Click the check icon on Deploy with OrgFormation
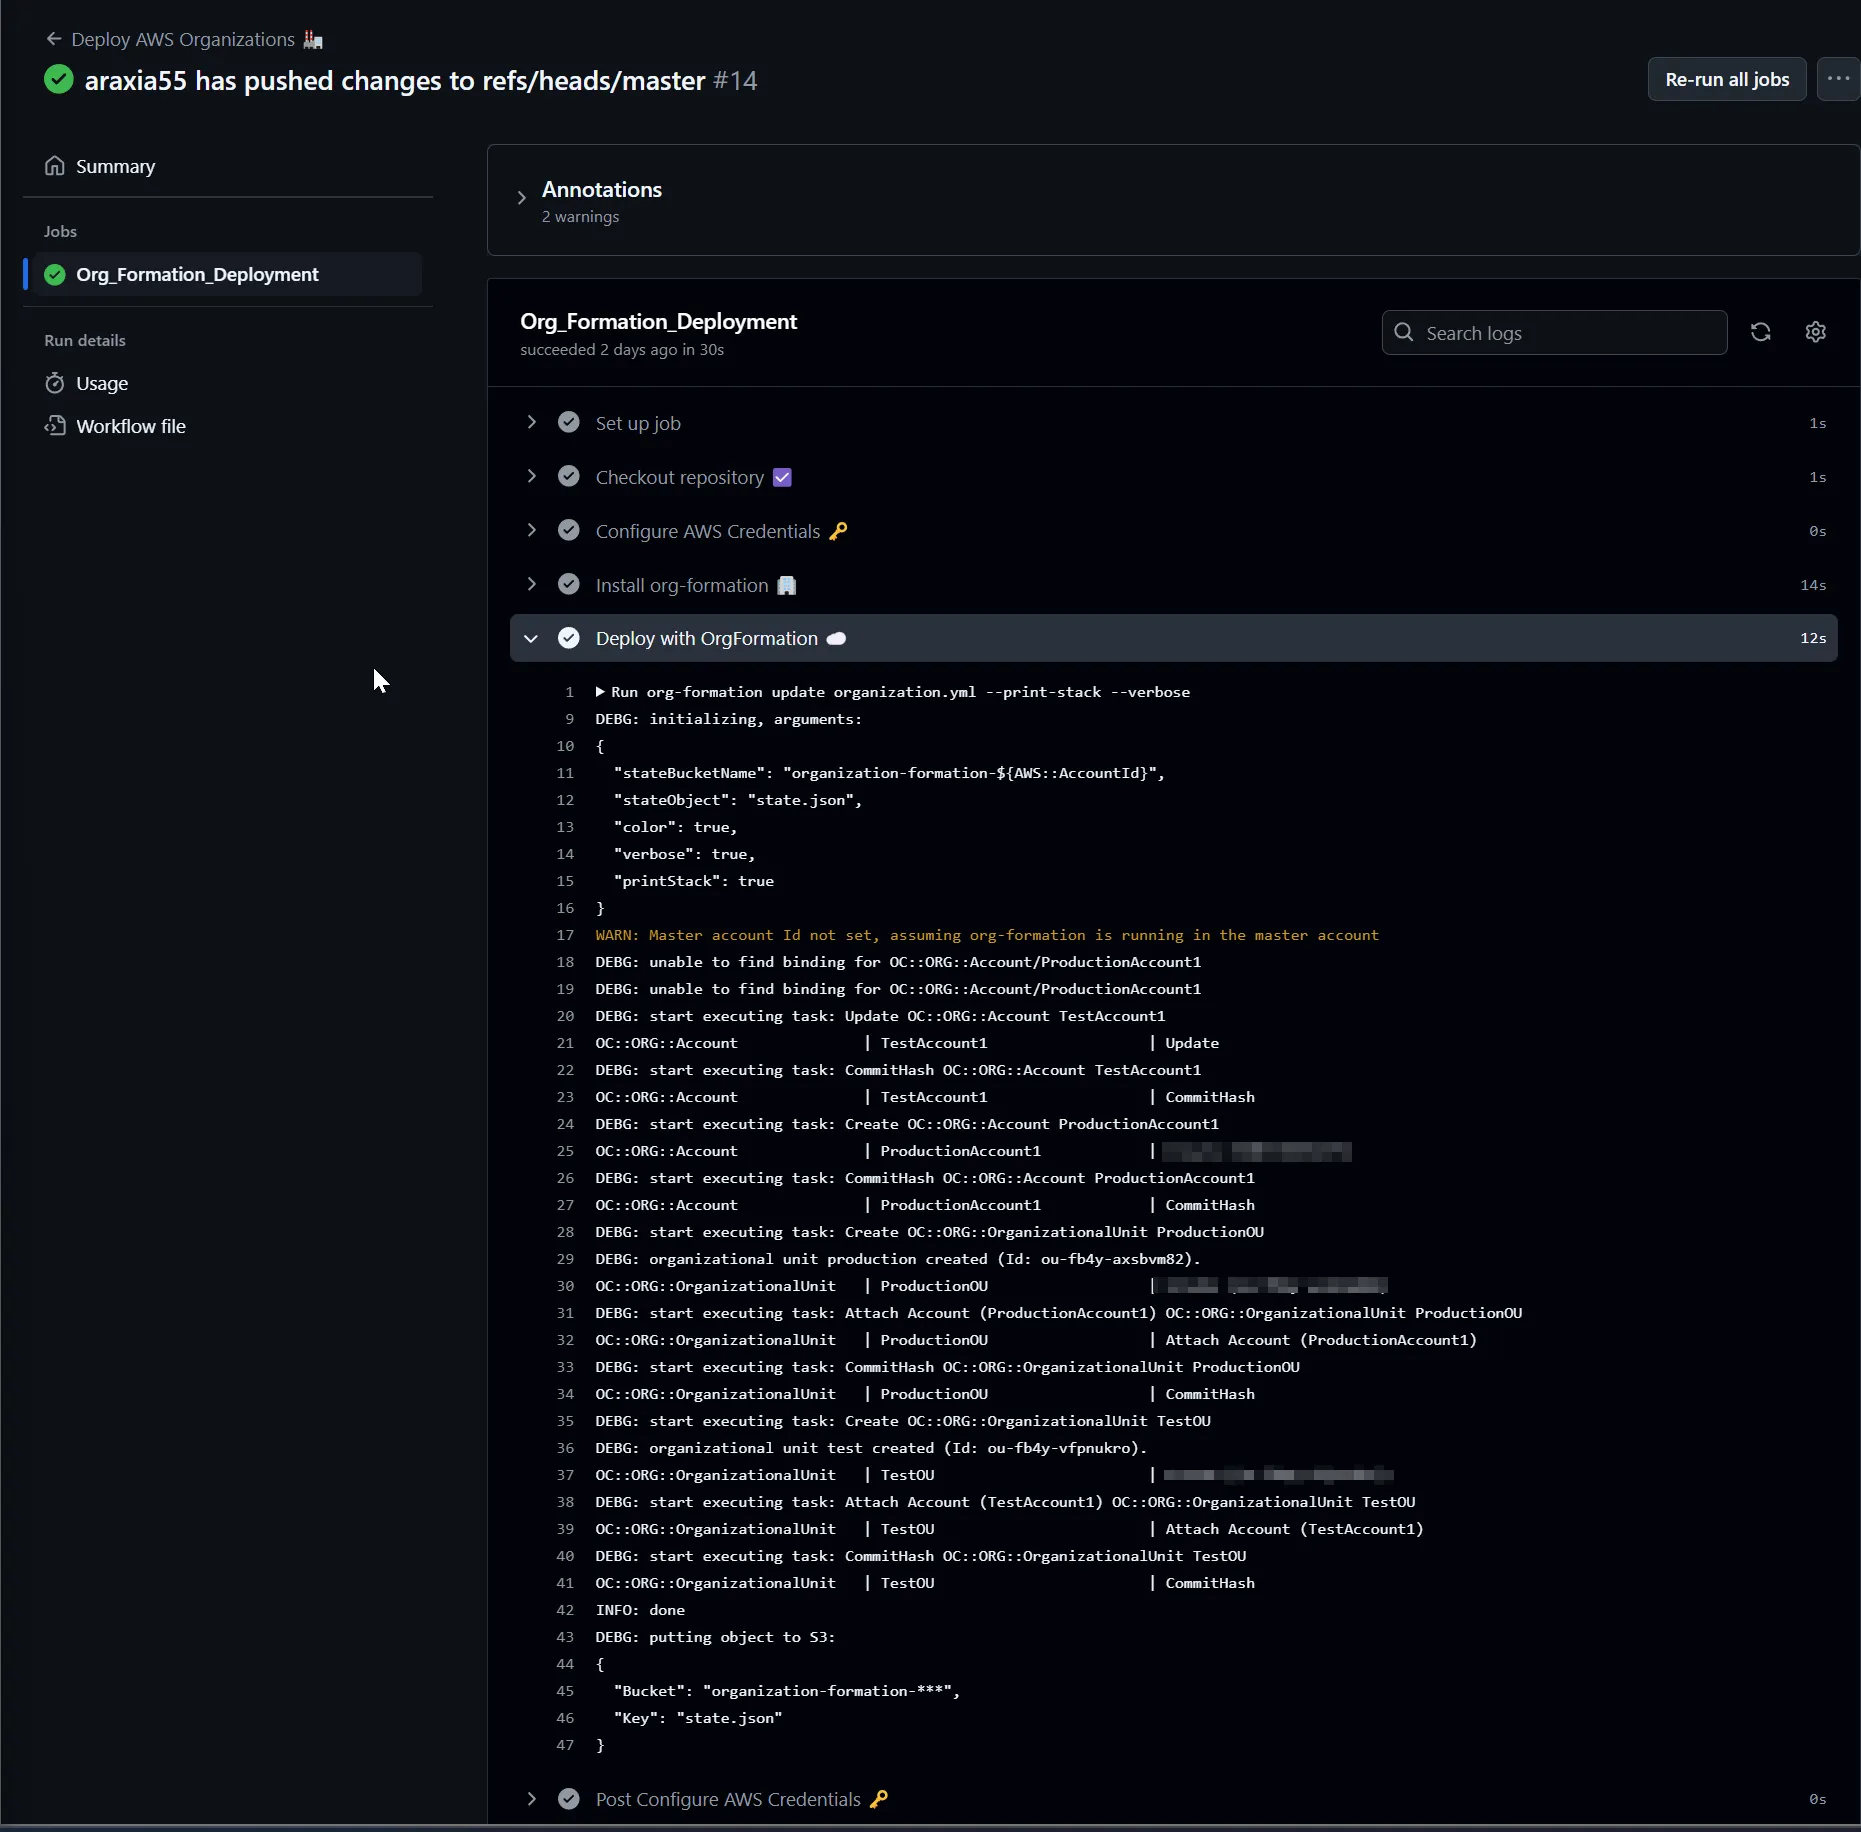The image size is (1861, 1832). [569, 638]
